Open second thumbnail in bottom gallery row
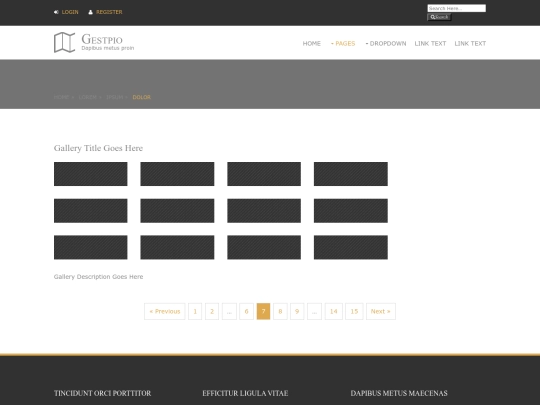 tap(177, 247)
